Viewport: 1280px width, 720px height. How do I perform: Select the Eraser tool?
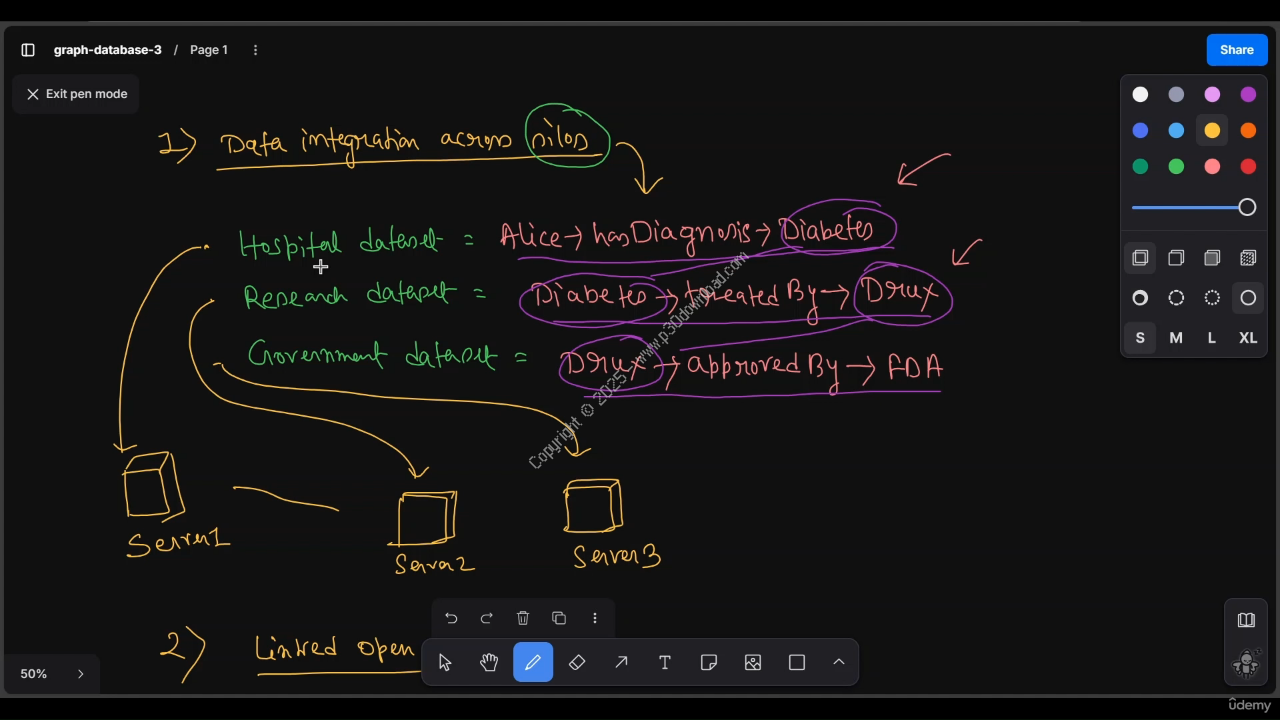(577, 662)
